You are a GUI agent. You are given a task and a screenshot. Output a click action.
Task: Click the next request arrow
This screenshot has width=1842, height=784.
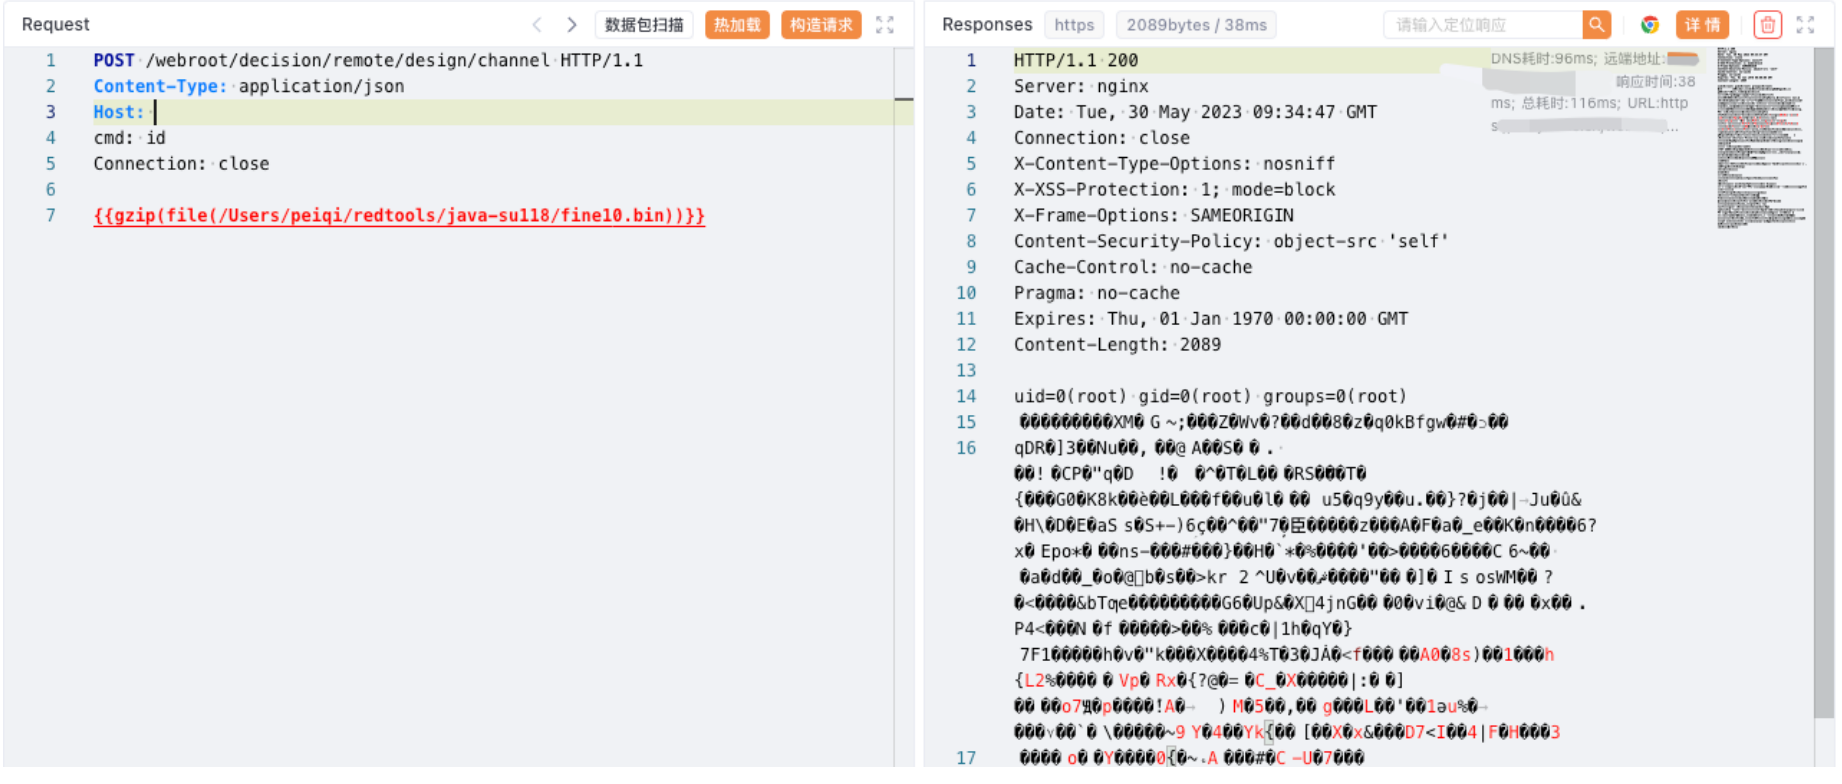[x=572, y=25]
